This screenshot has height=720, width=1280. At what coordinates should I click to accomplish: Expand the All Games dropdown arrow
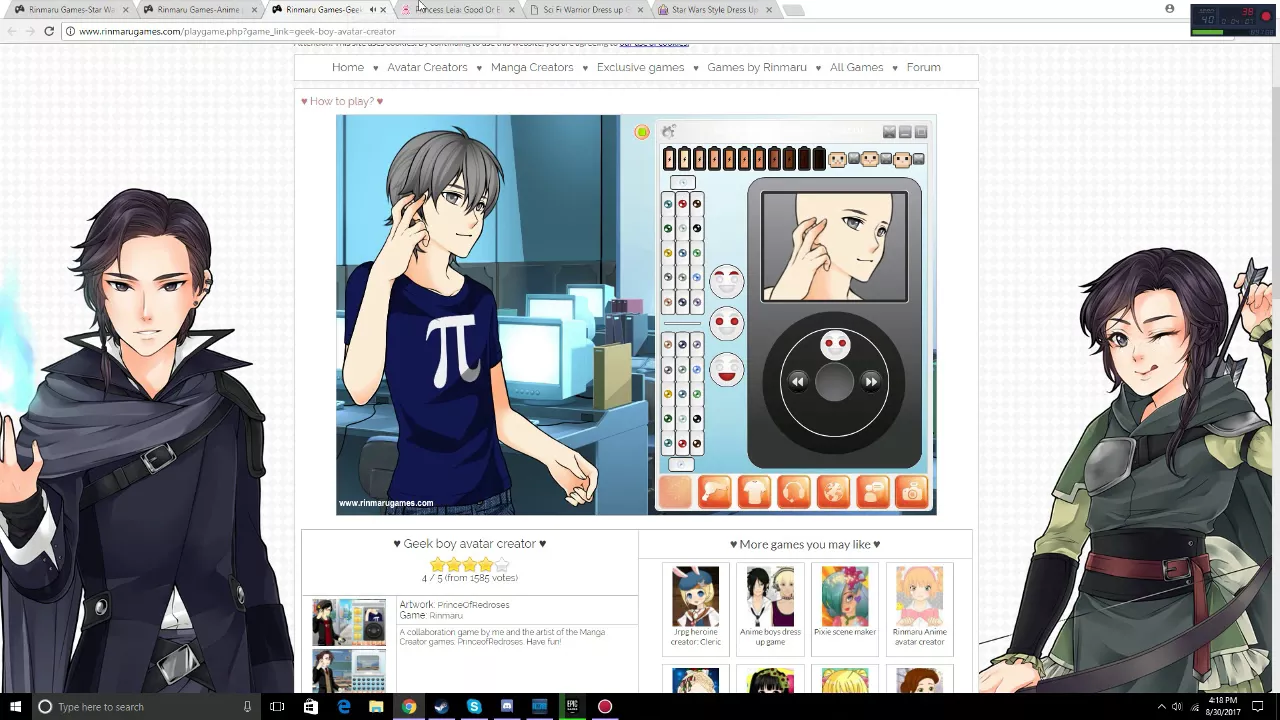click(x=895, y=68)
